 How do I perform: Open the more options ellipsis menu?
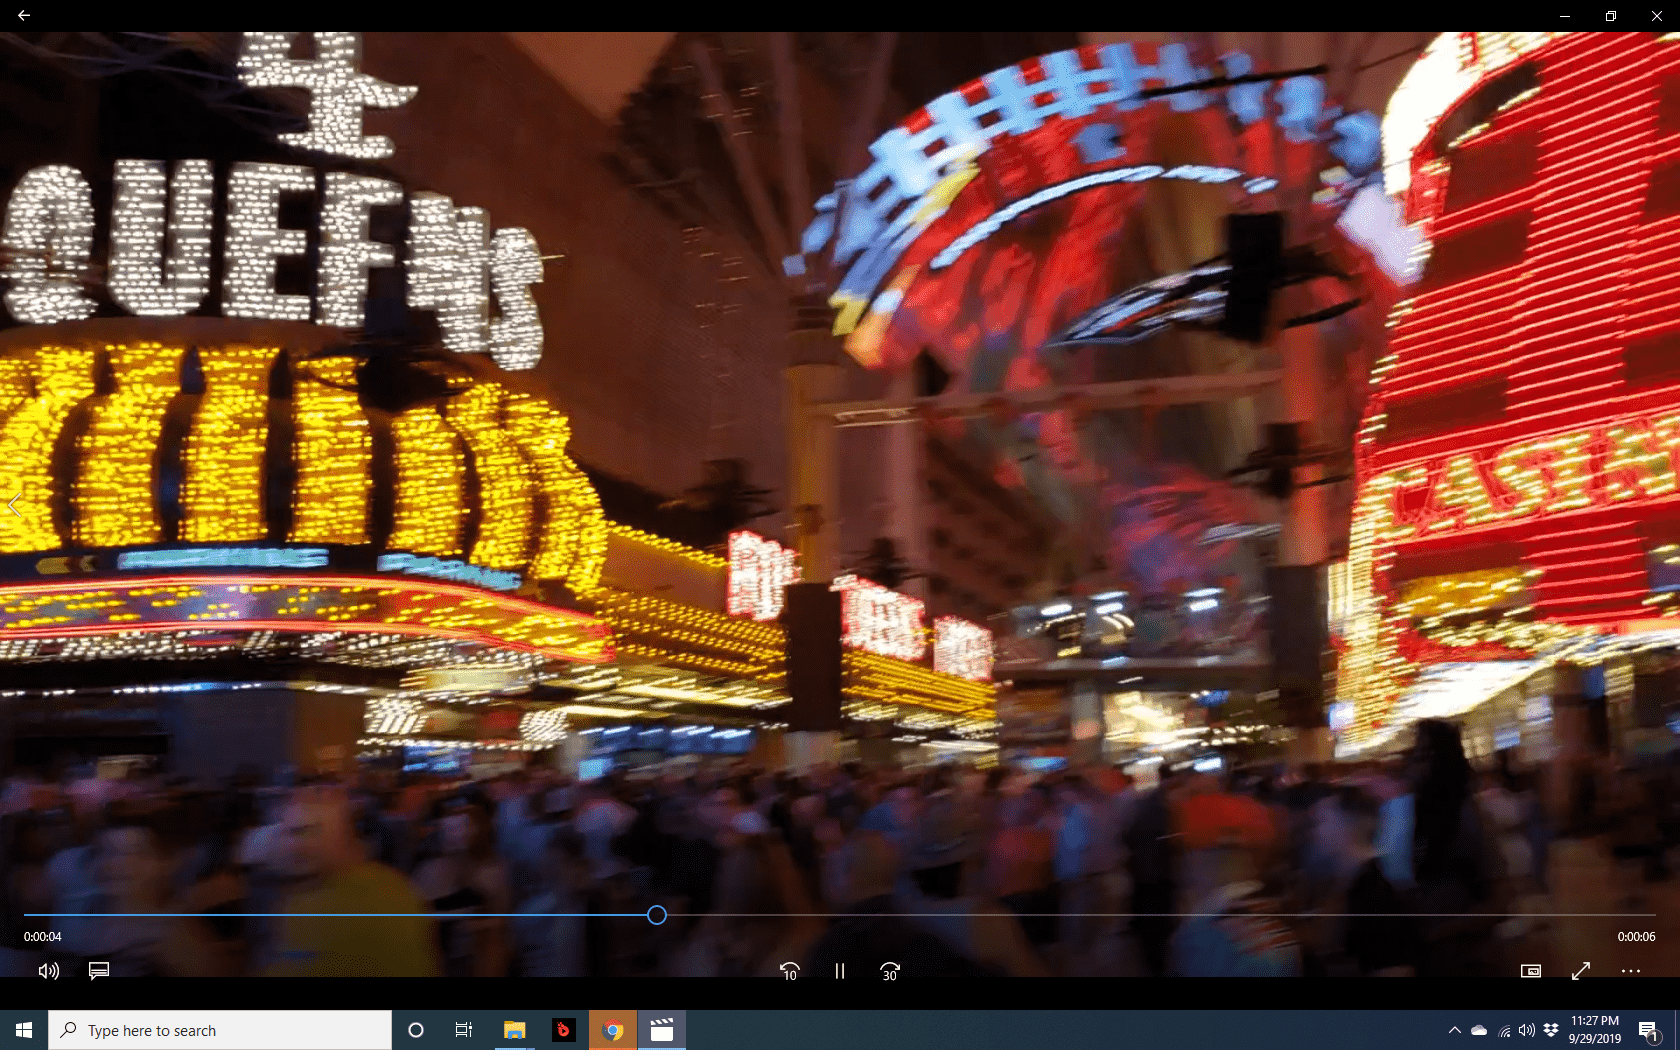click(1631, 971)
